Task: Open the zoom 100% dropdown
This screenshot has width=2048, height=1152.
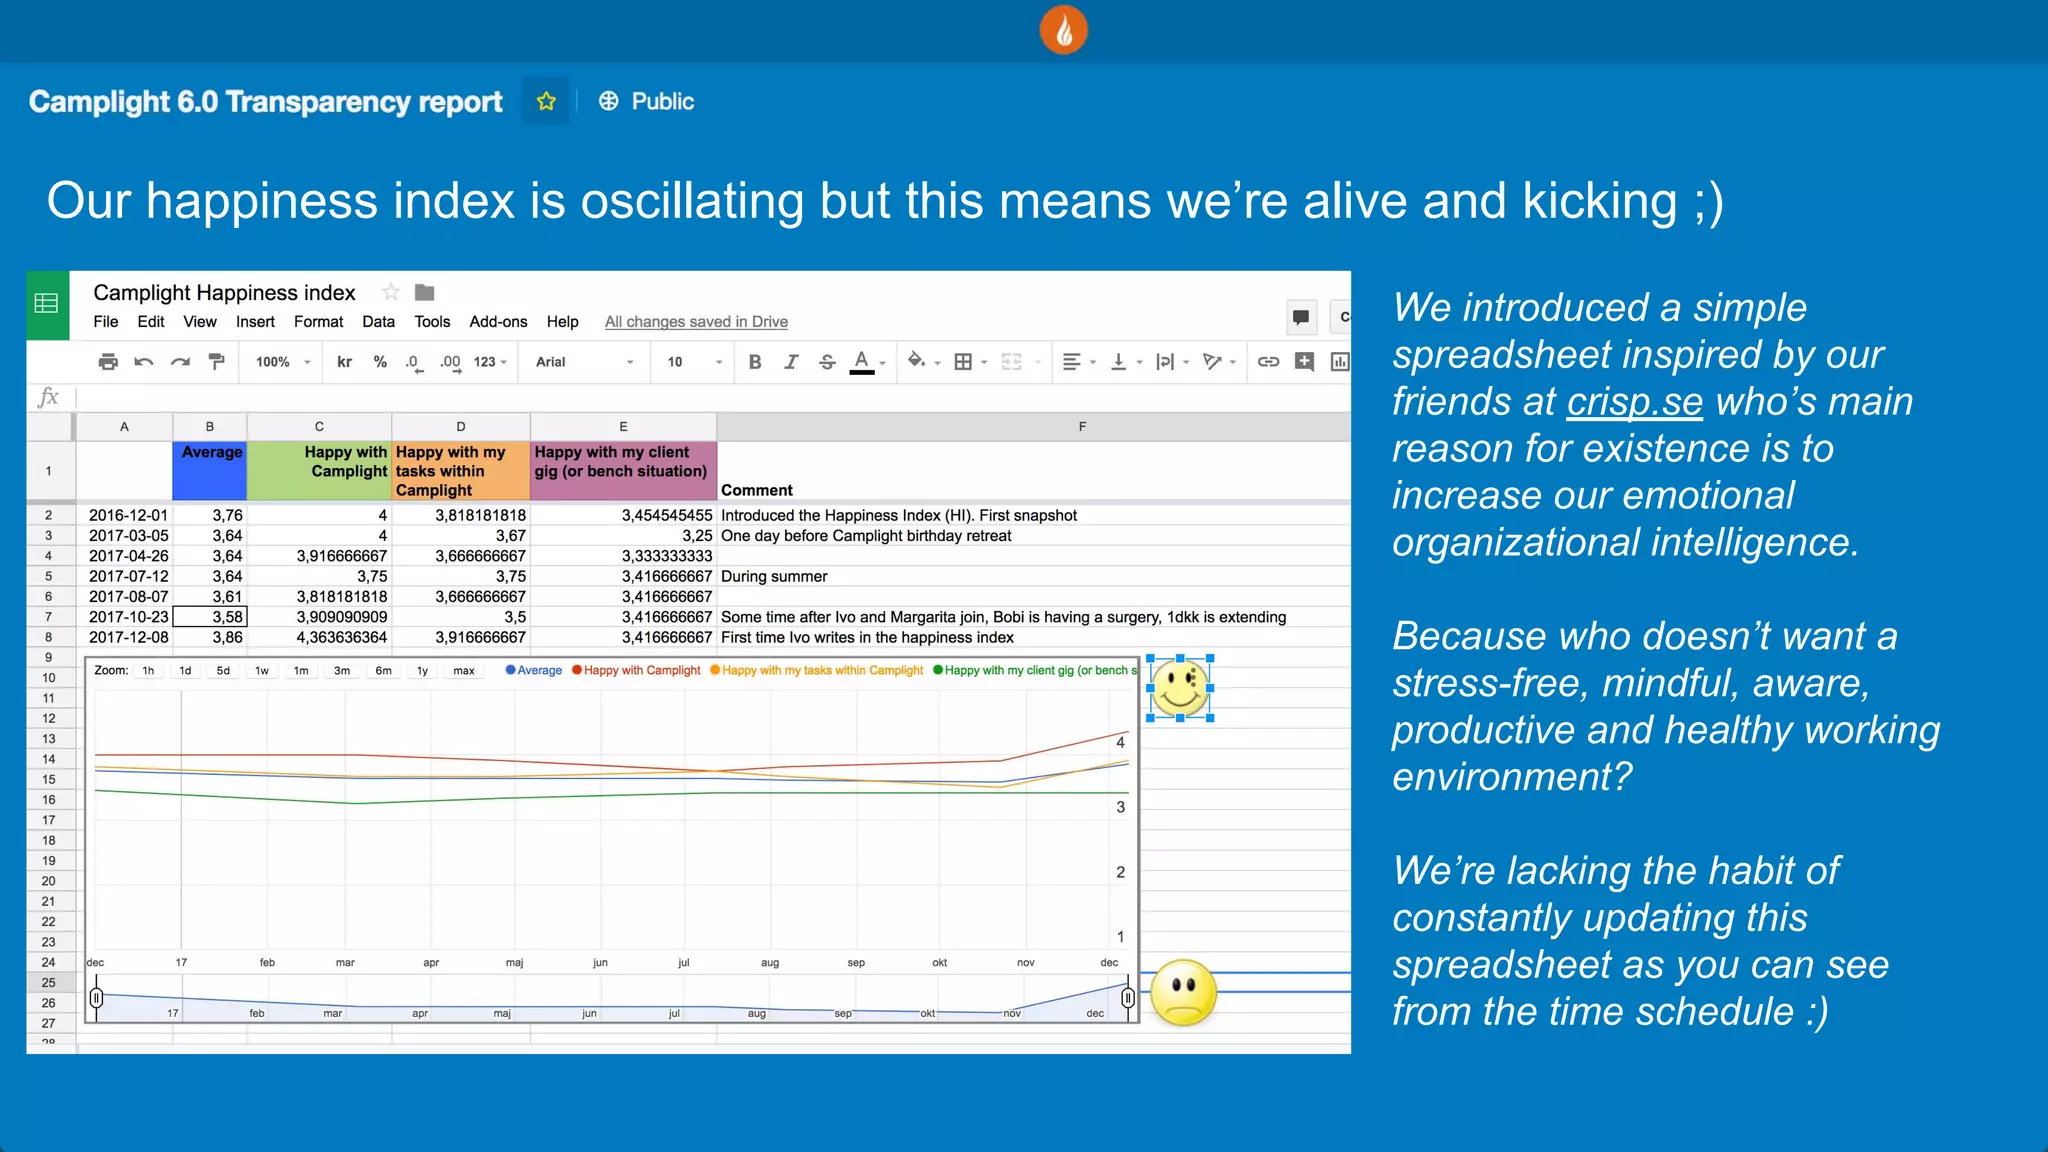Action: [282, 362]
